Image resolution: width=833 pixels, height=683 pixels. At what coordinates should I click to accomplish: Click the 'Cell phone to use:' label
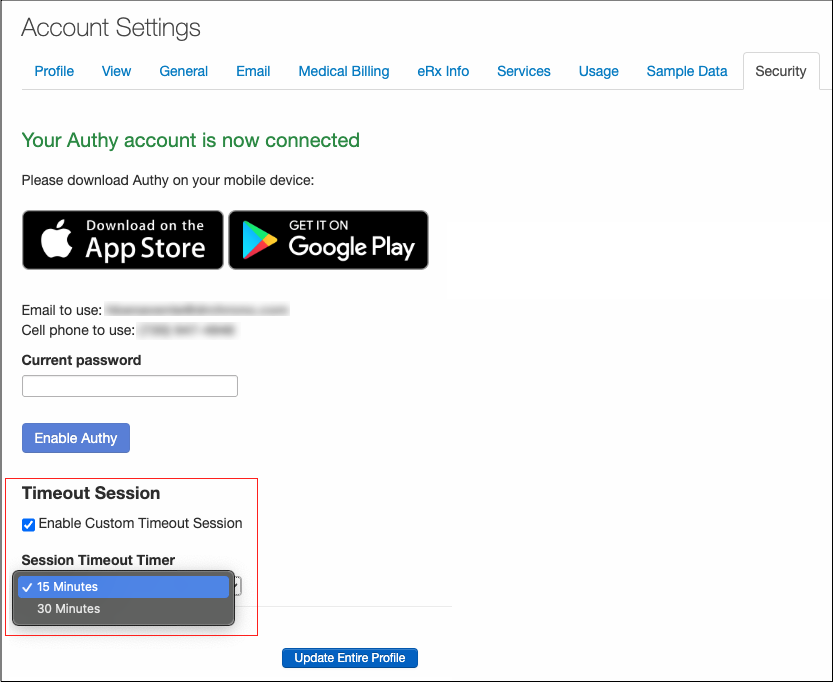(78, 330)
